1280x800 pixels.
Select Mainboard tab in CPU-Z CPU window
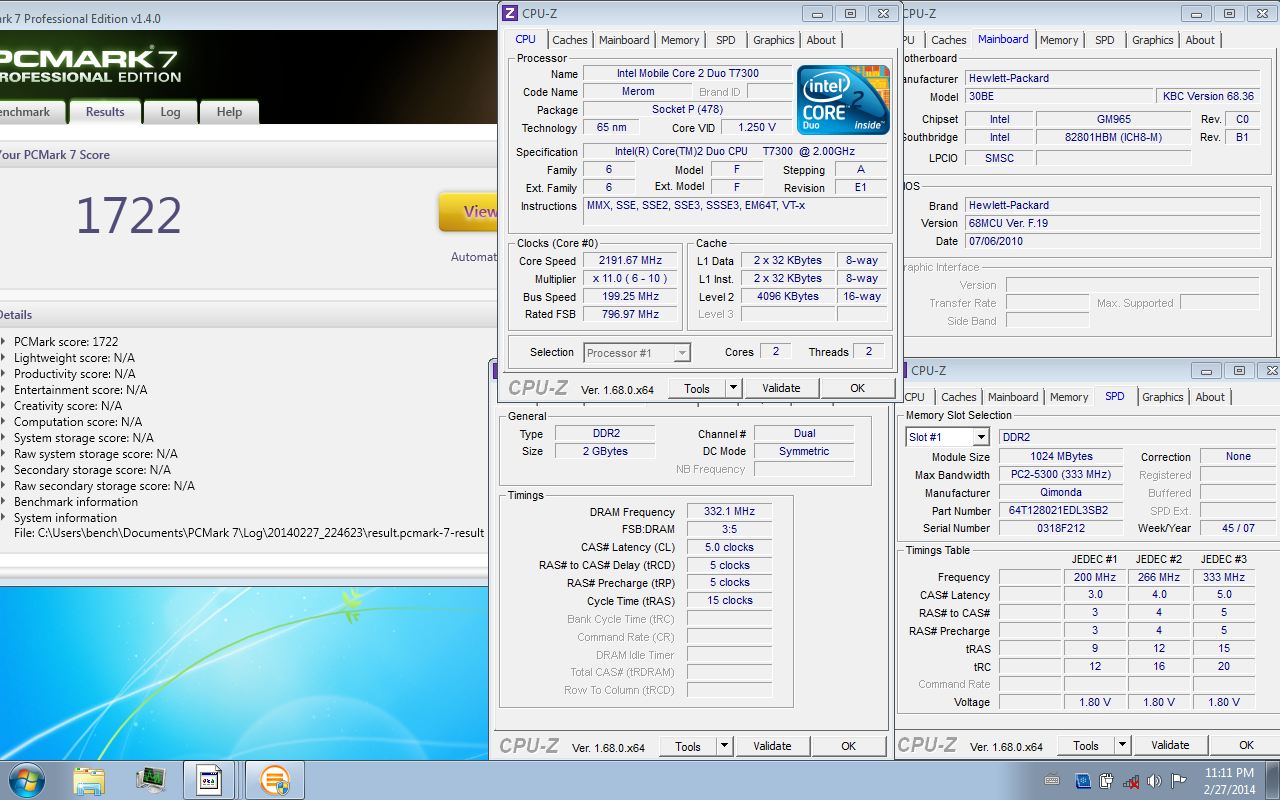click(x=624, y=40)
